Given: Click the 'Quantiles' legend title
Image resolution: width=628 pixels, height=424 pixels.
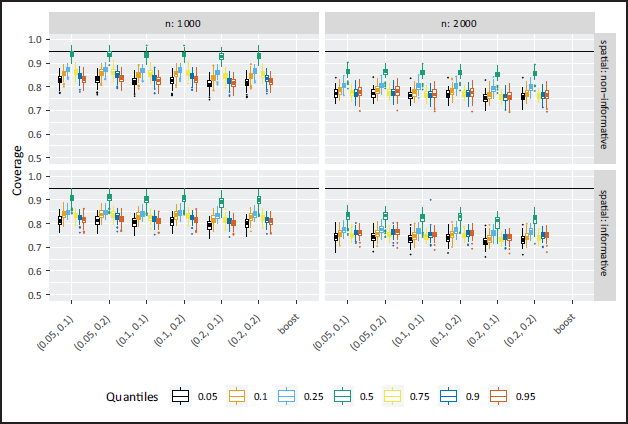Looking at the screenshot, I should click(x=132, y=397).
